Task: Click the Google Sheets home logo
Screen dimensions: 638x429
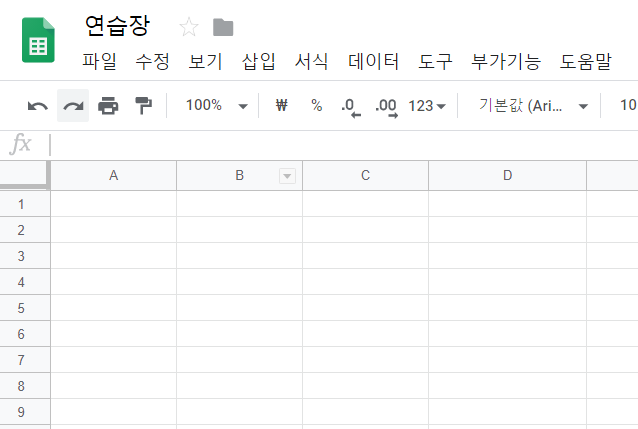Action: click(38, 40)
